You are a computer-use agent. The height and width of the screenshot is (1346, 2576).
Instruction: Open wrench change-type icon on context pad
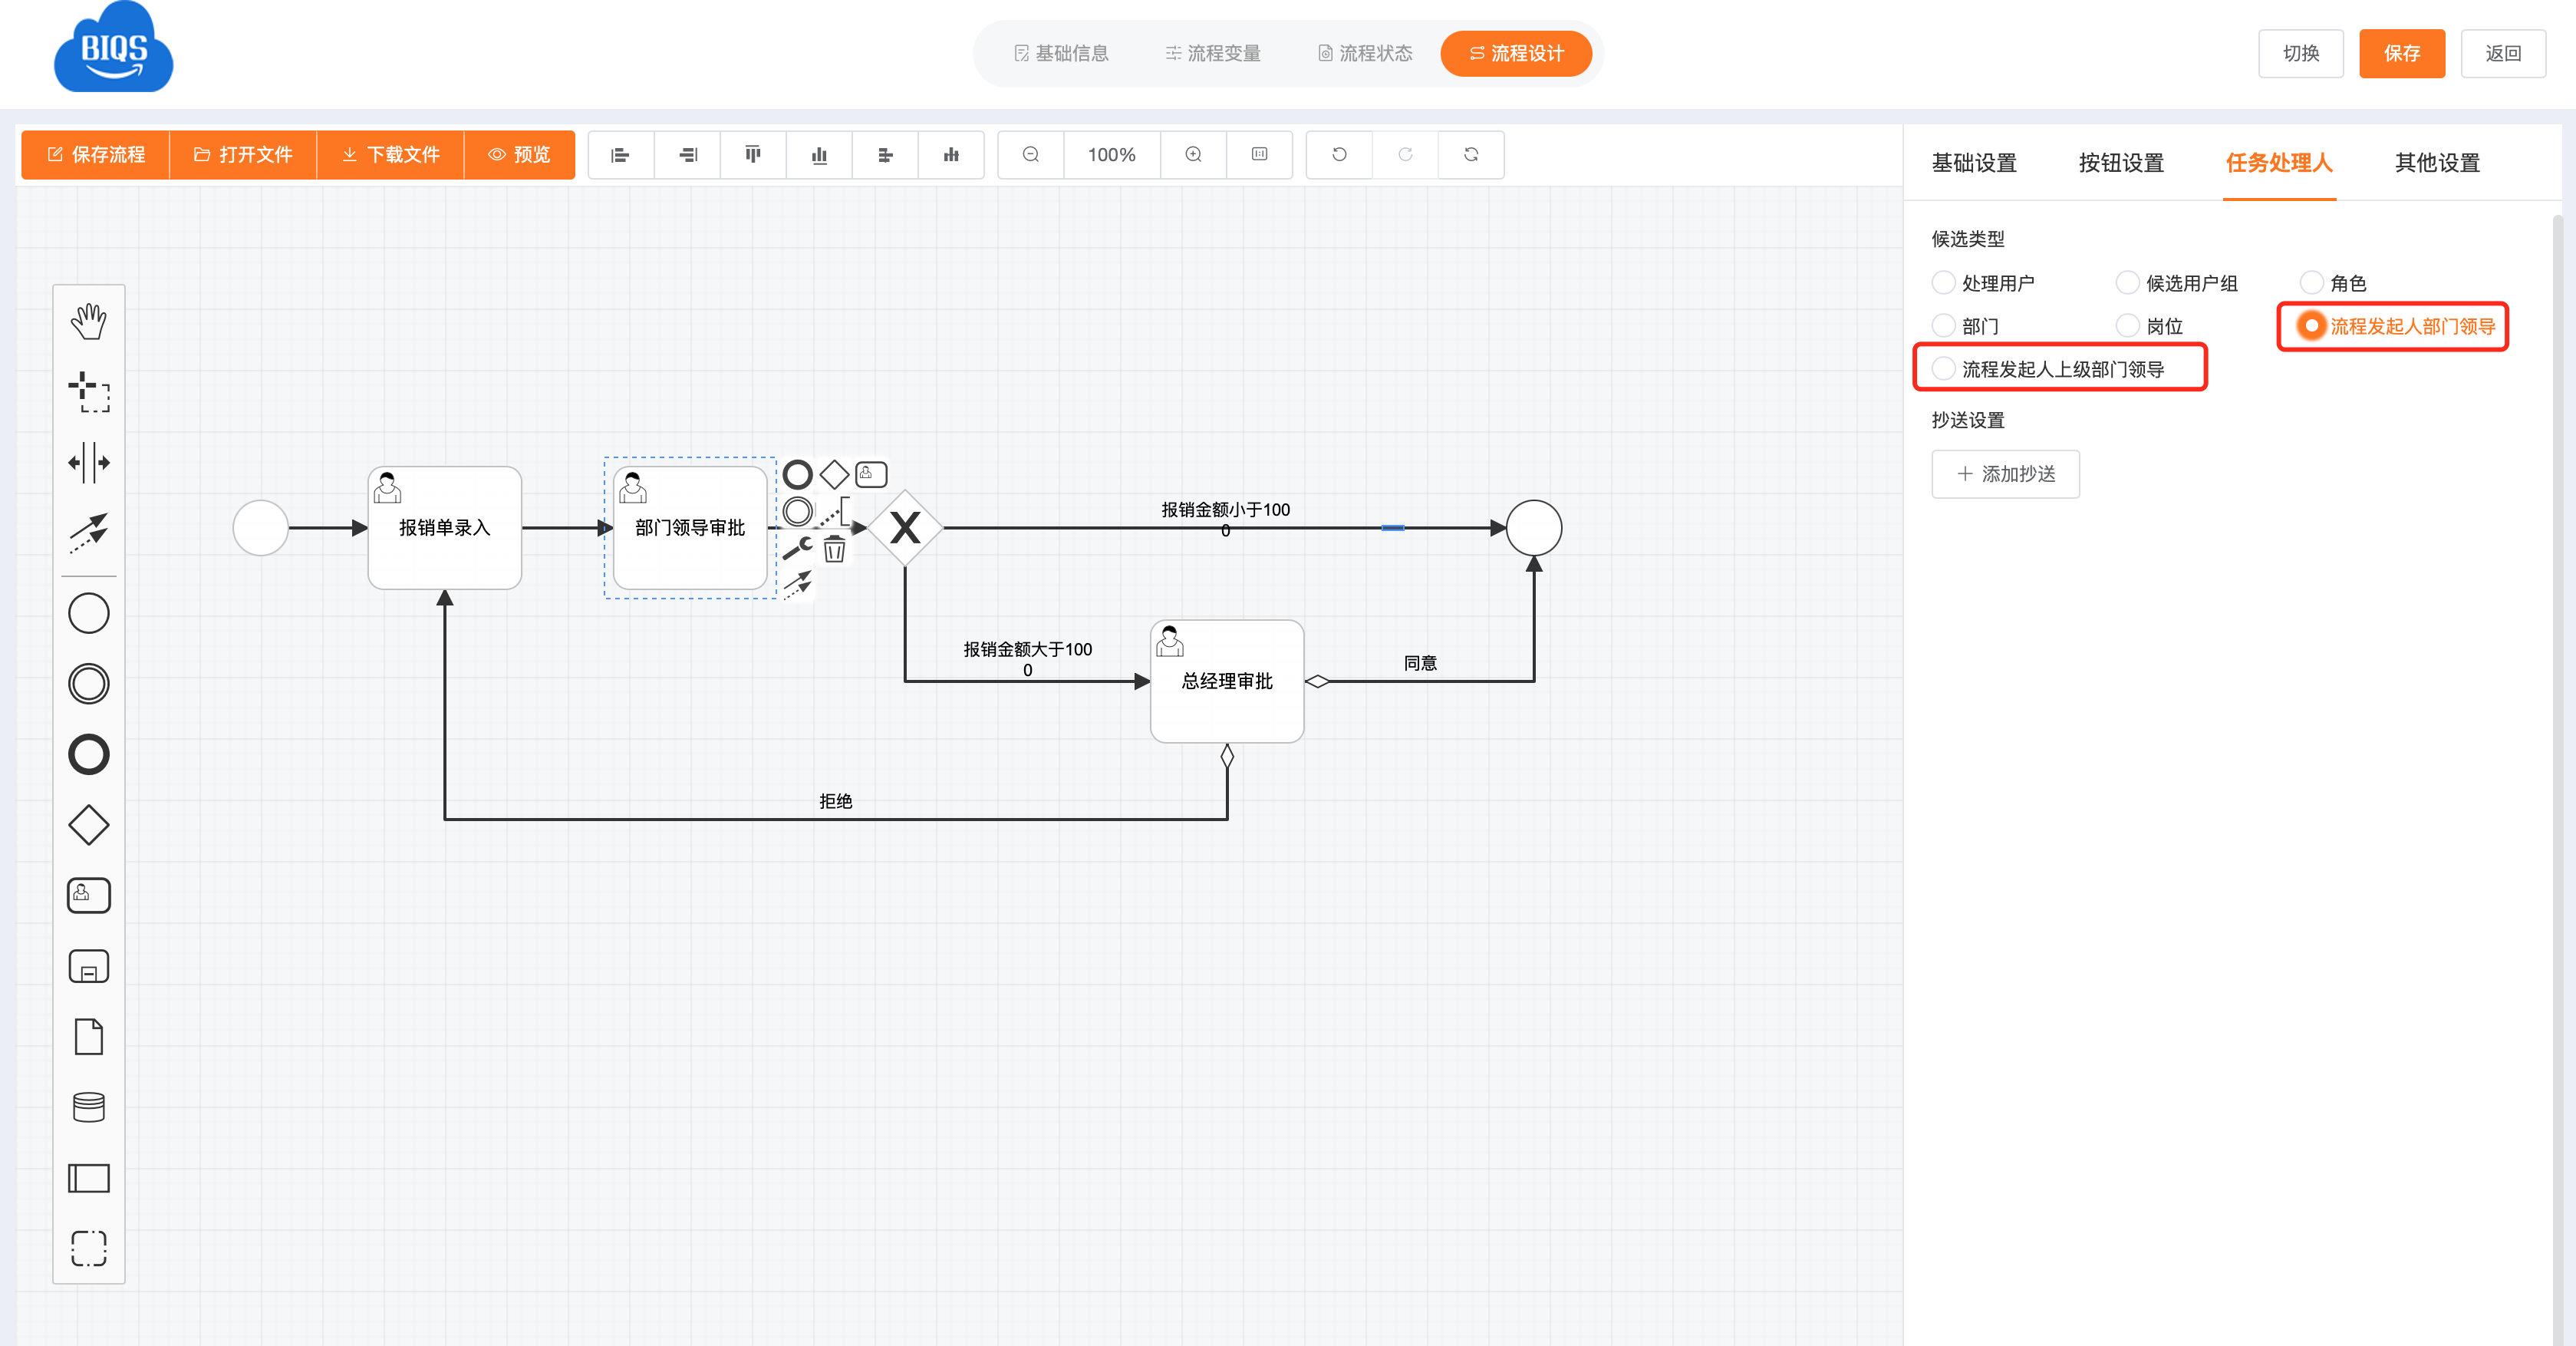[x=797, y=548]
